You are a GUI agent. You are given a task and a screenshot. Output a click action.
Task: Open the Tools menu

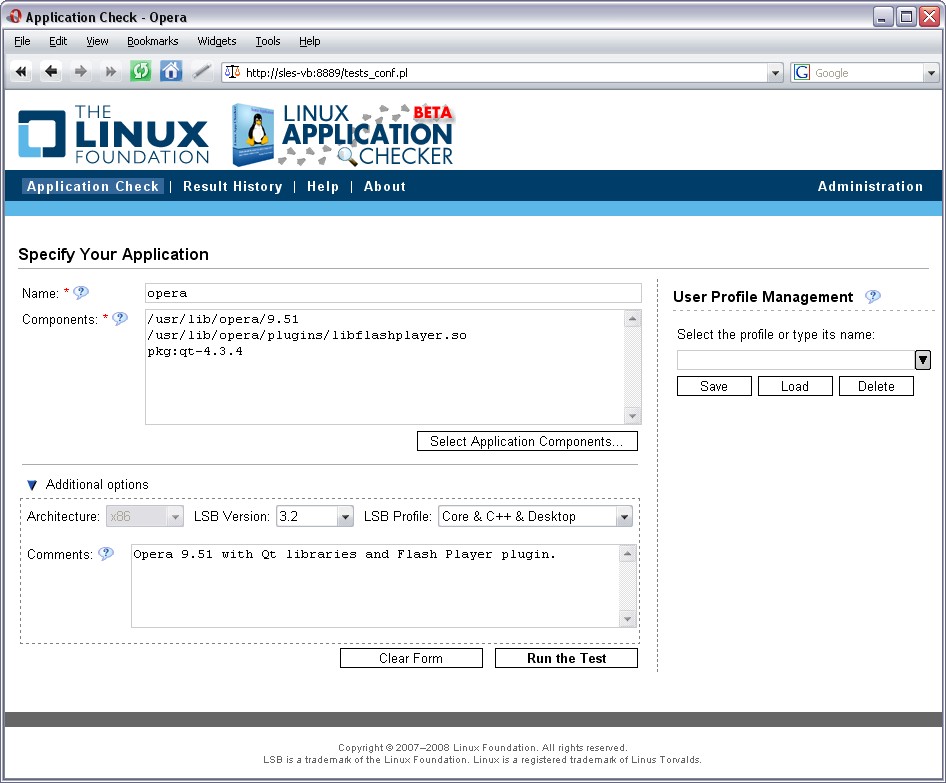(x=268, y=41)
